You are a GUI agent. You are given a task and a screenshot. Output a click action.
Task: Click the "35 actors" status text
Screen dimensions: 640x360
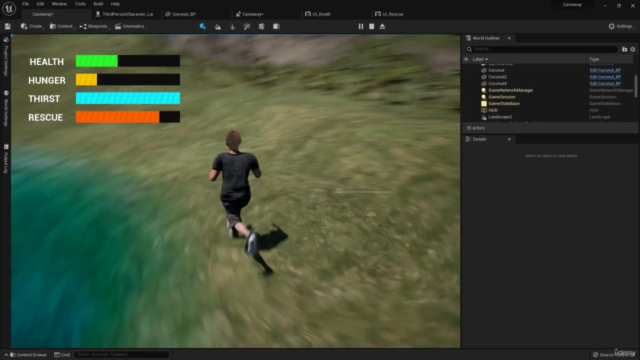(476, 128)
